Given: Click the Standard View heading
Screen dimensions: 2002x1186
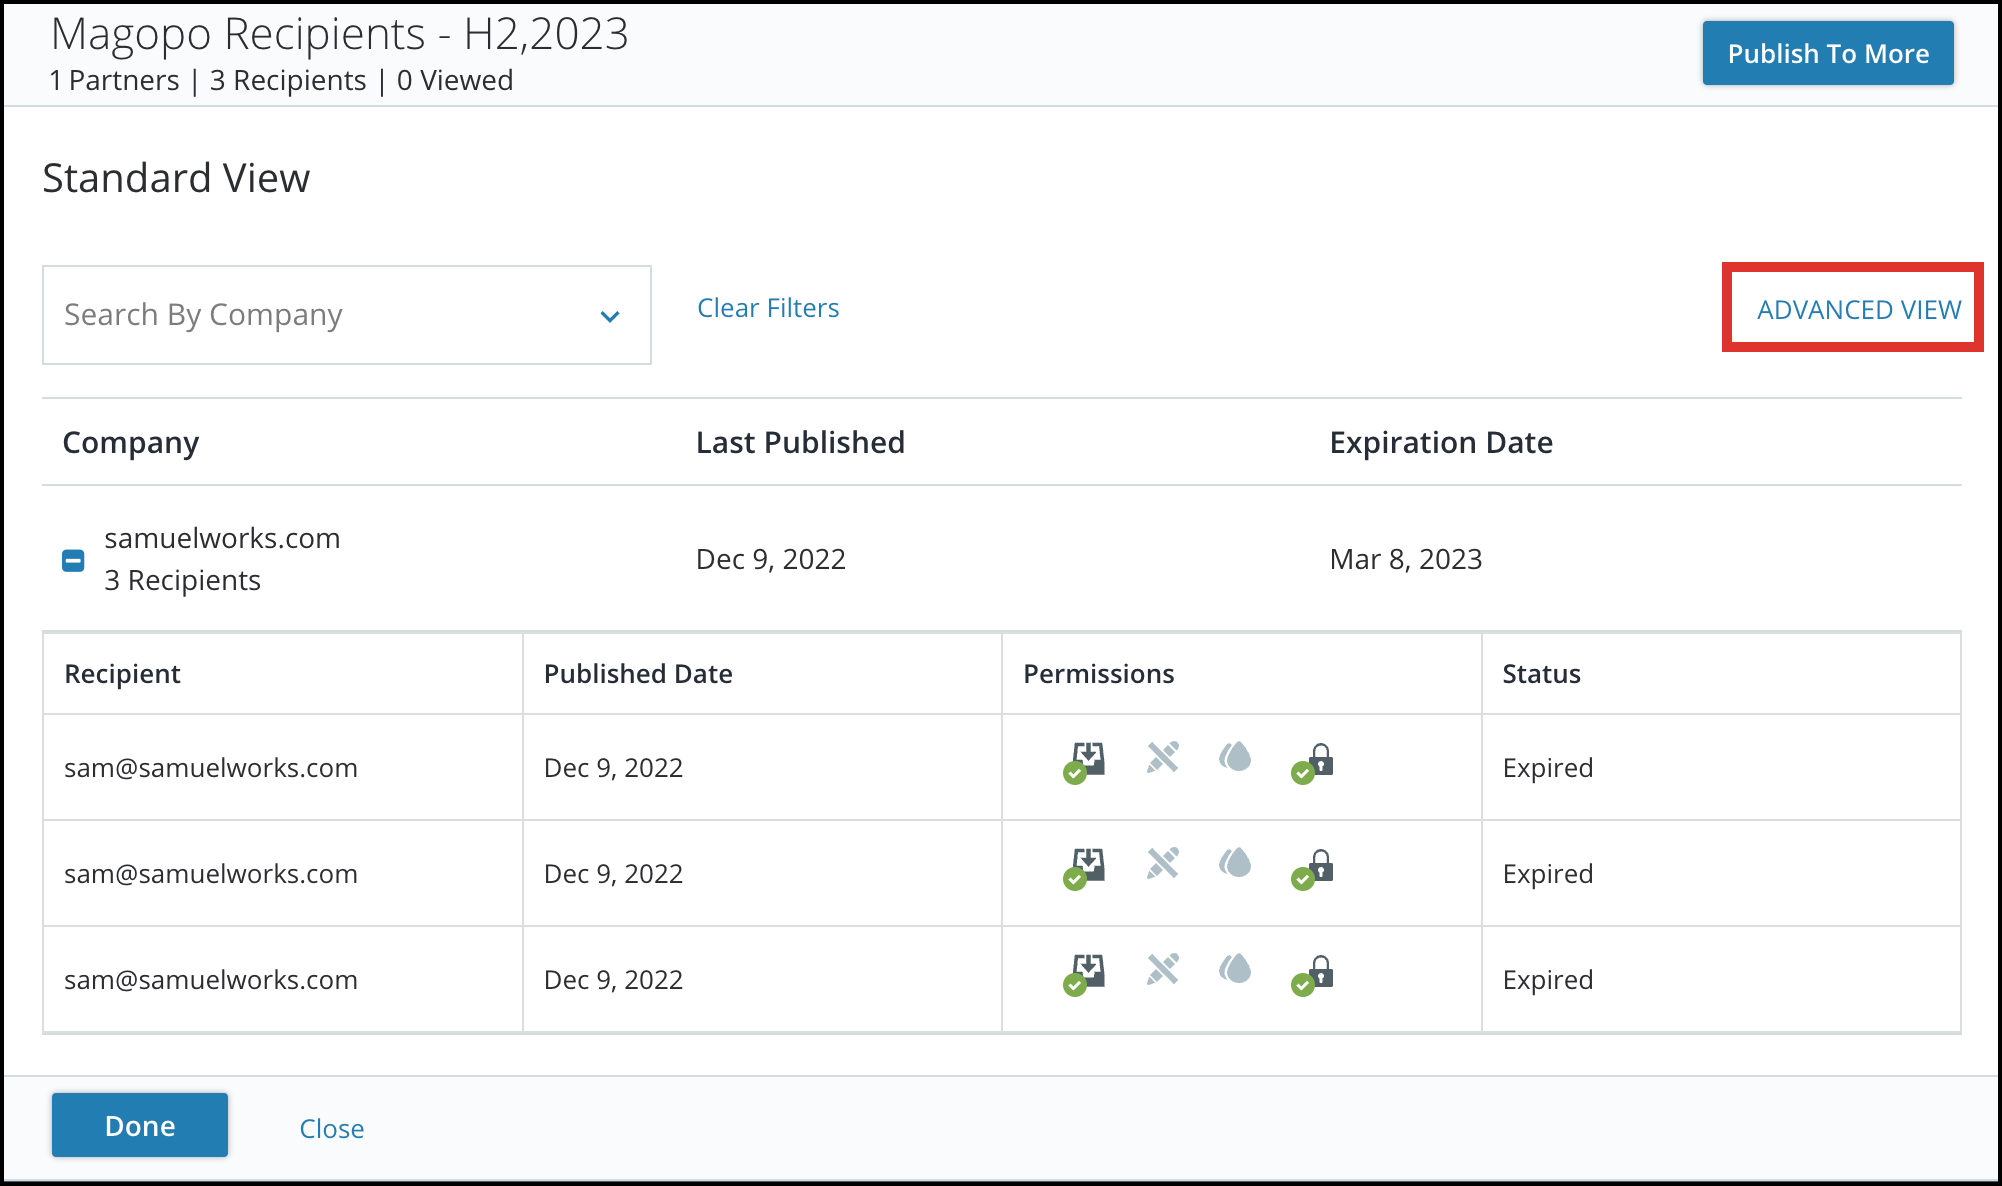Looking at the screenshot, I should pyautogui.click(x=176, y=178).
